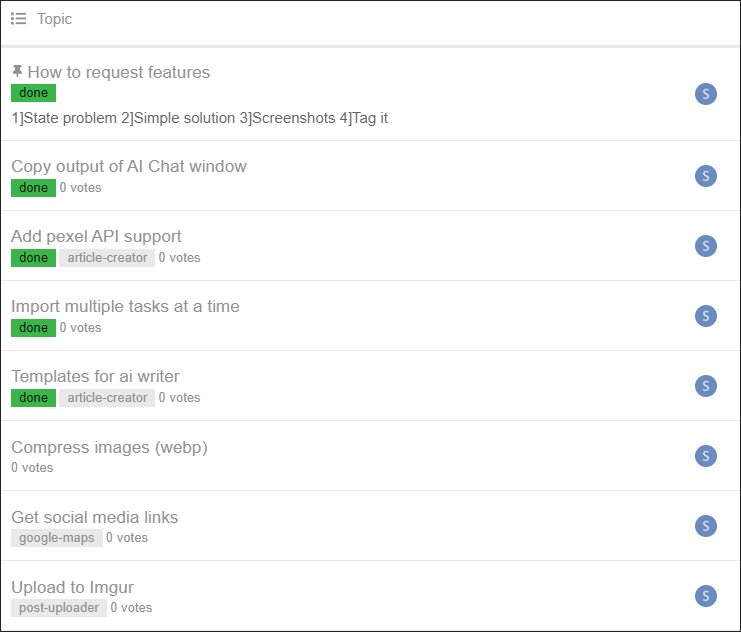Select article-creator tag under Templates for ai writer
This screenshot has height=632, width=741.
pos(107,398)
